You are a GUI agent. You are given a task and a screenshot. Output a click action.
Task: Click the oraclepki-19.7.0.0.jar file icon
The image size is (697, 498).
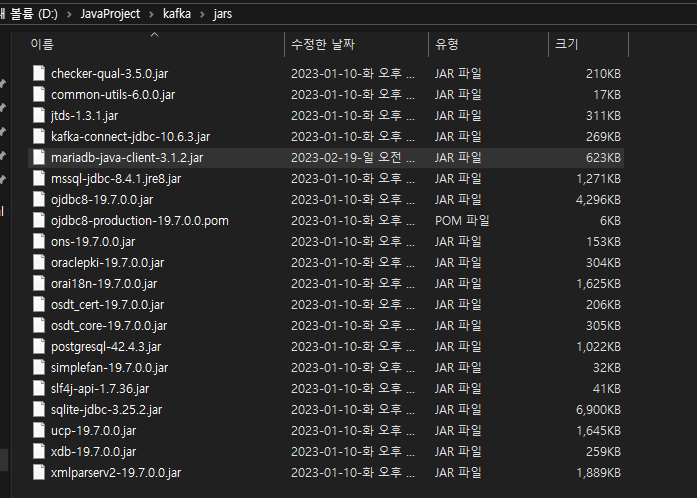tap(39, 262)
